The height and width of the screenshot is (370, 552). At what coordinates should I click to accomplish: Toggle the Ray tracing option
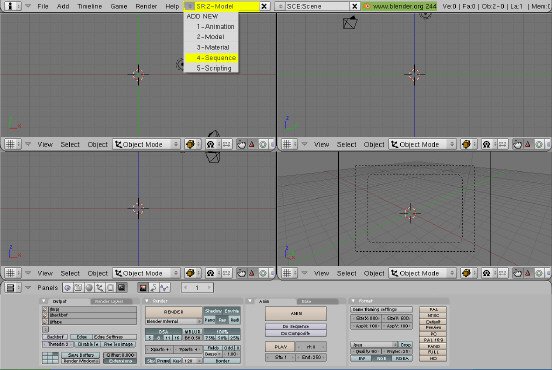pos(222,320)
